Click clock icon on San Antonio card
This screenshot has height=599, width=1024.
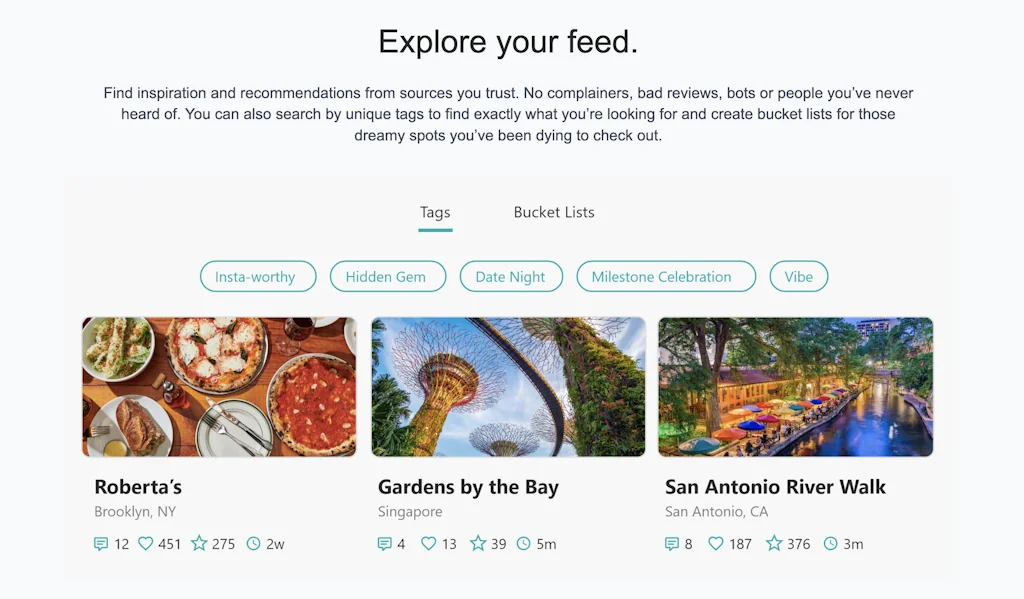(830, 544)
